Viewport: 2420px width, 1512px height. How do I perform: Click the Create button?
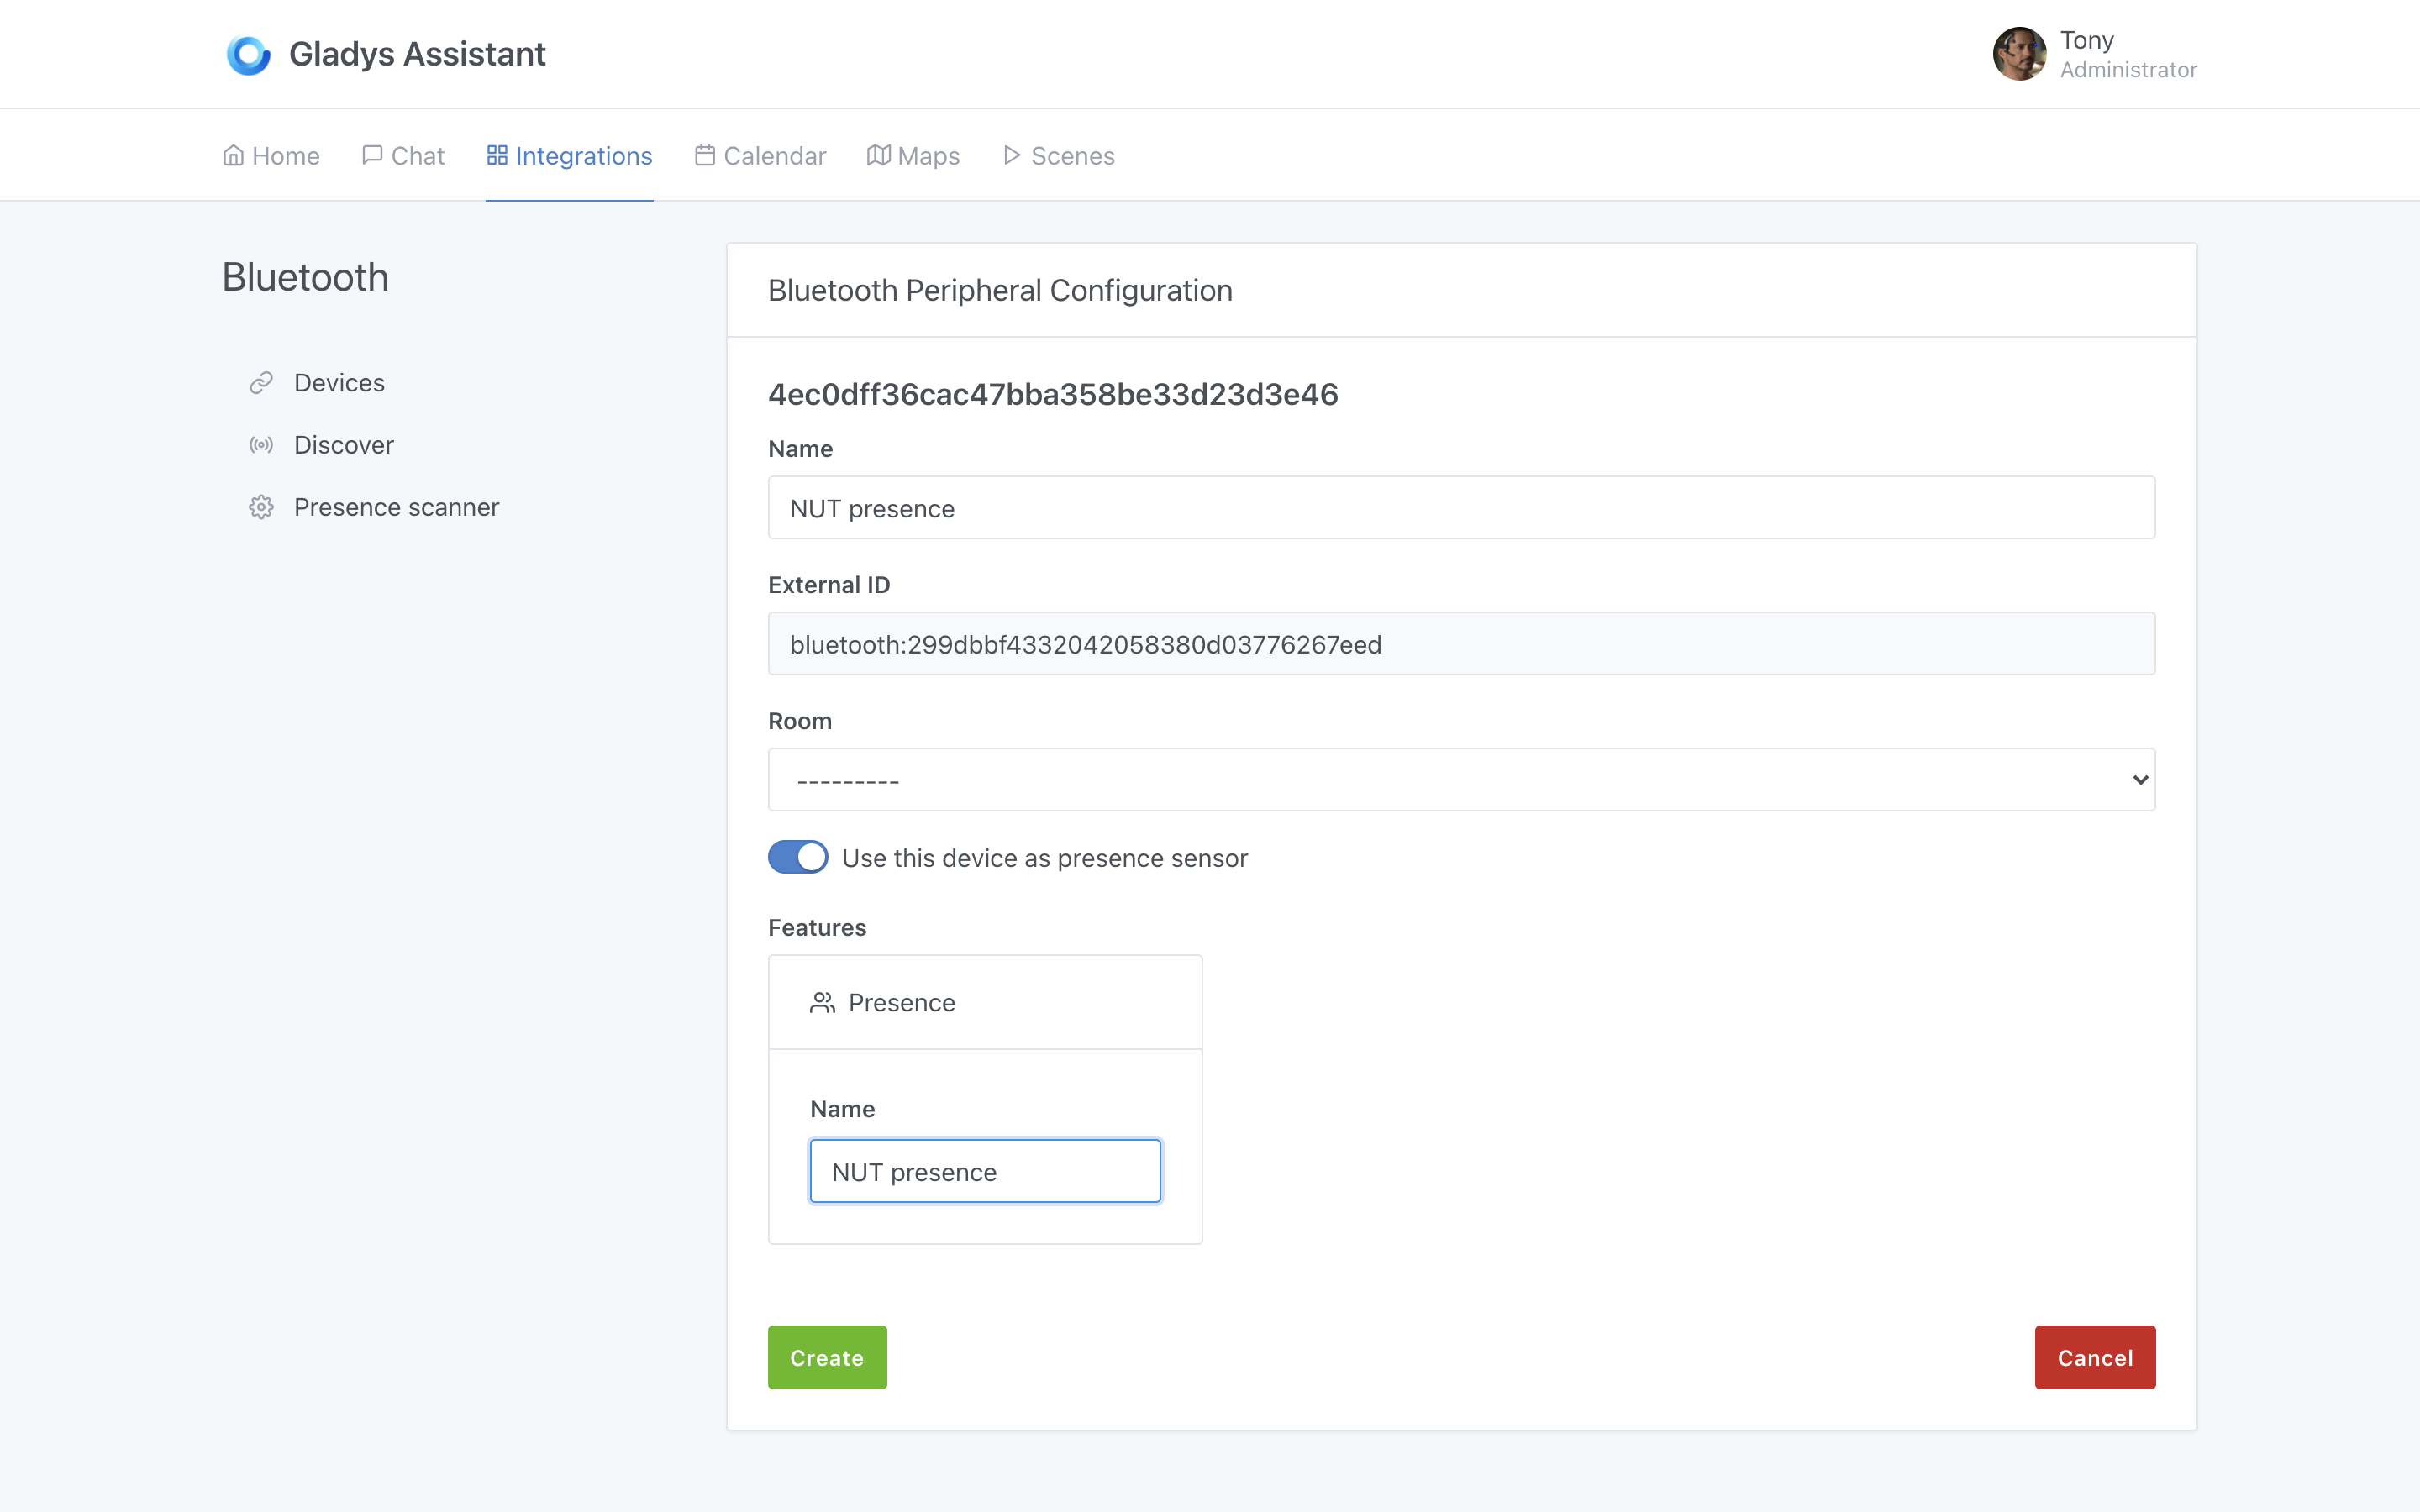826,1357
